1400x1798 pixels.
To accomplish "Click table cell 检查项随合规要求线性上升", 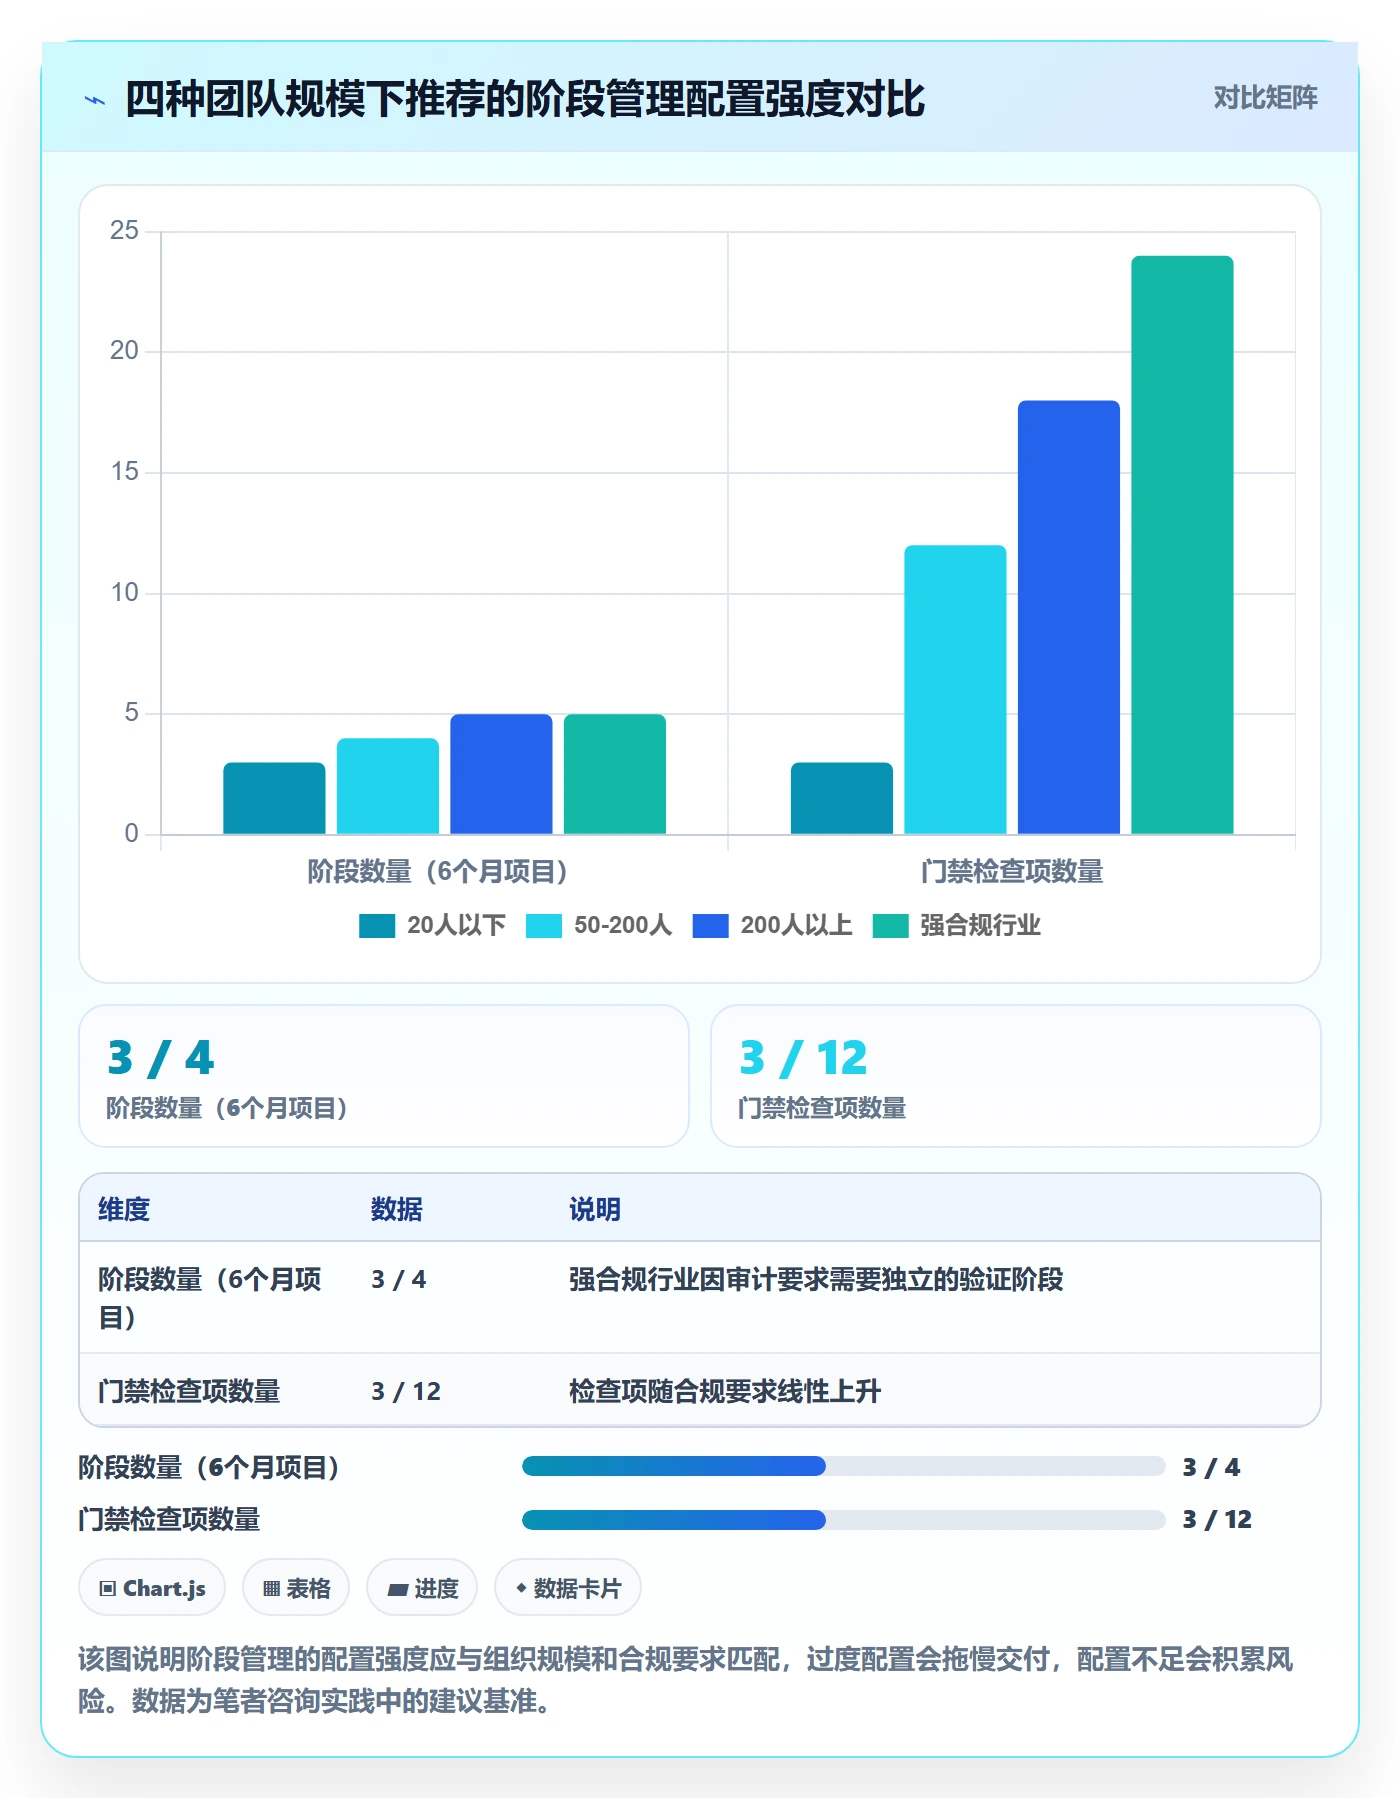I will (x=725, y=1391).
